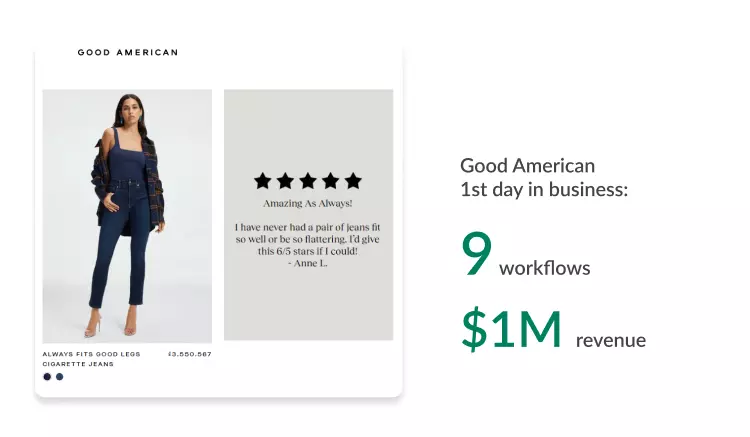Click the gray "Good American" heading beside the stats
This screenshot has width=750, height=437.
tap(527, 166)
